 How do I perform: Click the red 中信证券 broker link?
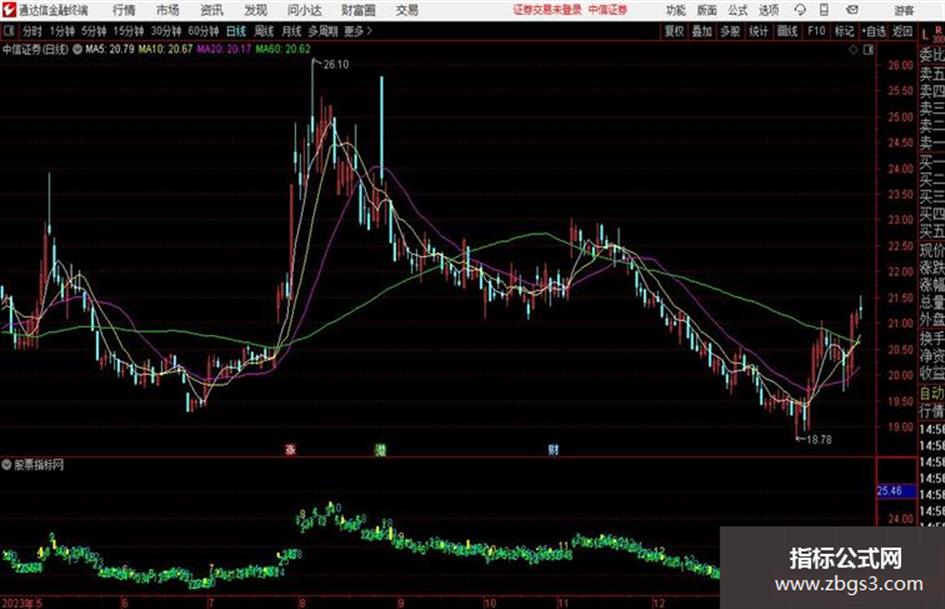(608, 10)
